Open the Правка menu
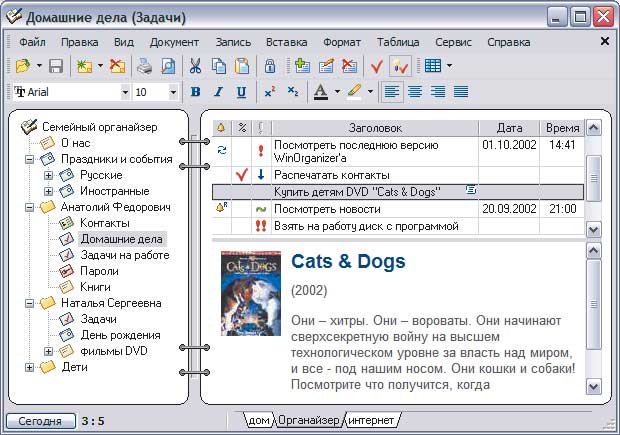The height and width of the screenshot is (435, 620). click(x=79, y=42)
